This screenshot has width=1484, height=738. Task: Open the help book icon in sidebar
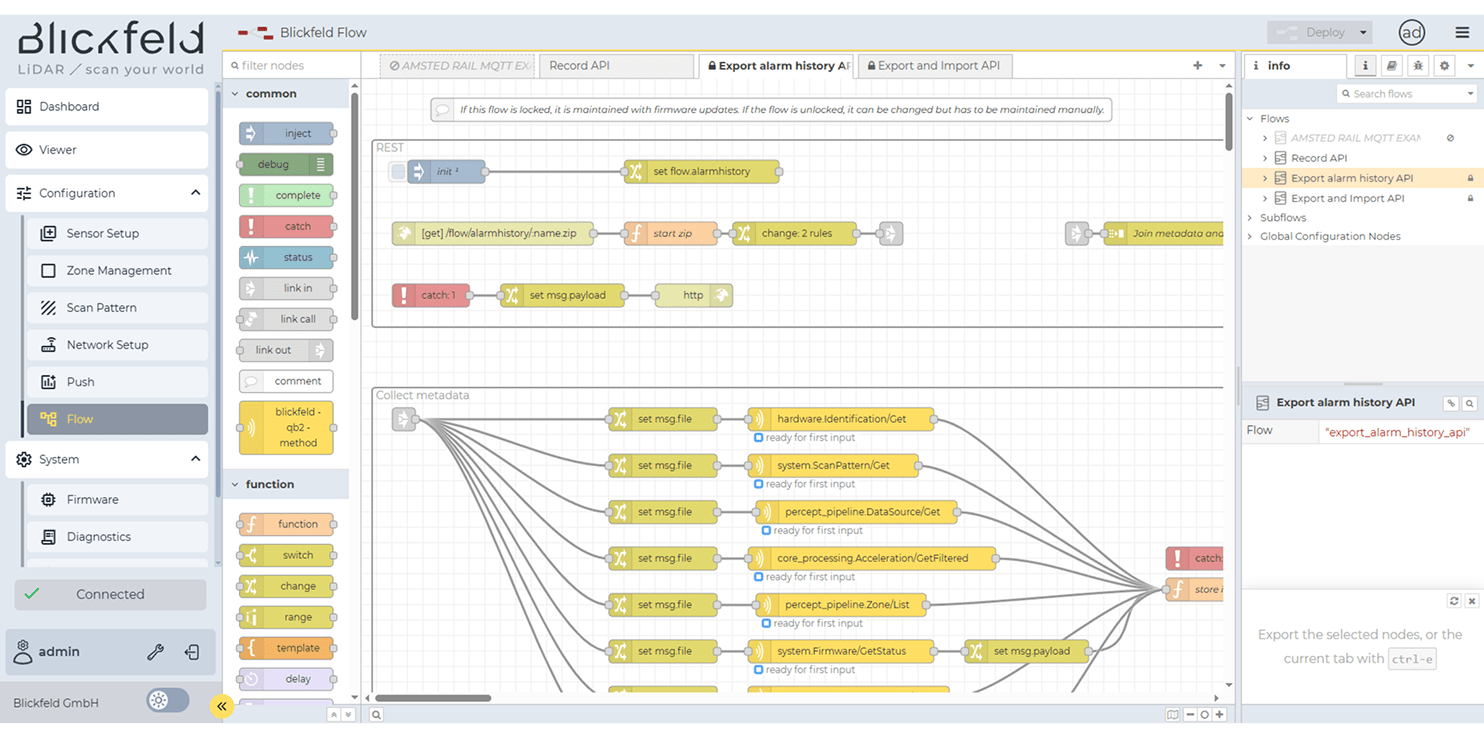pos(1391,66)
